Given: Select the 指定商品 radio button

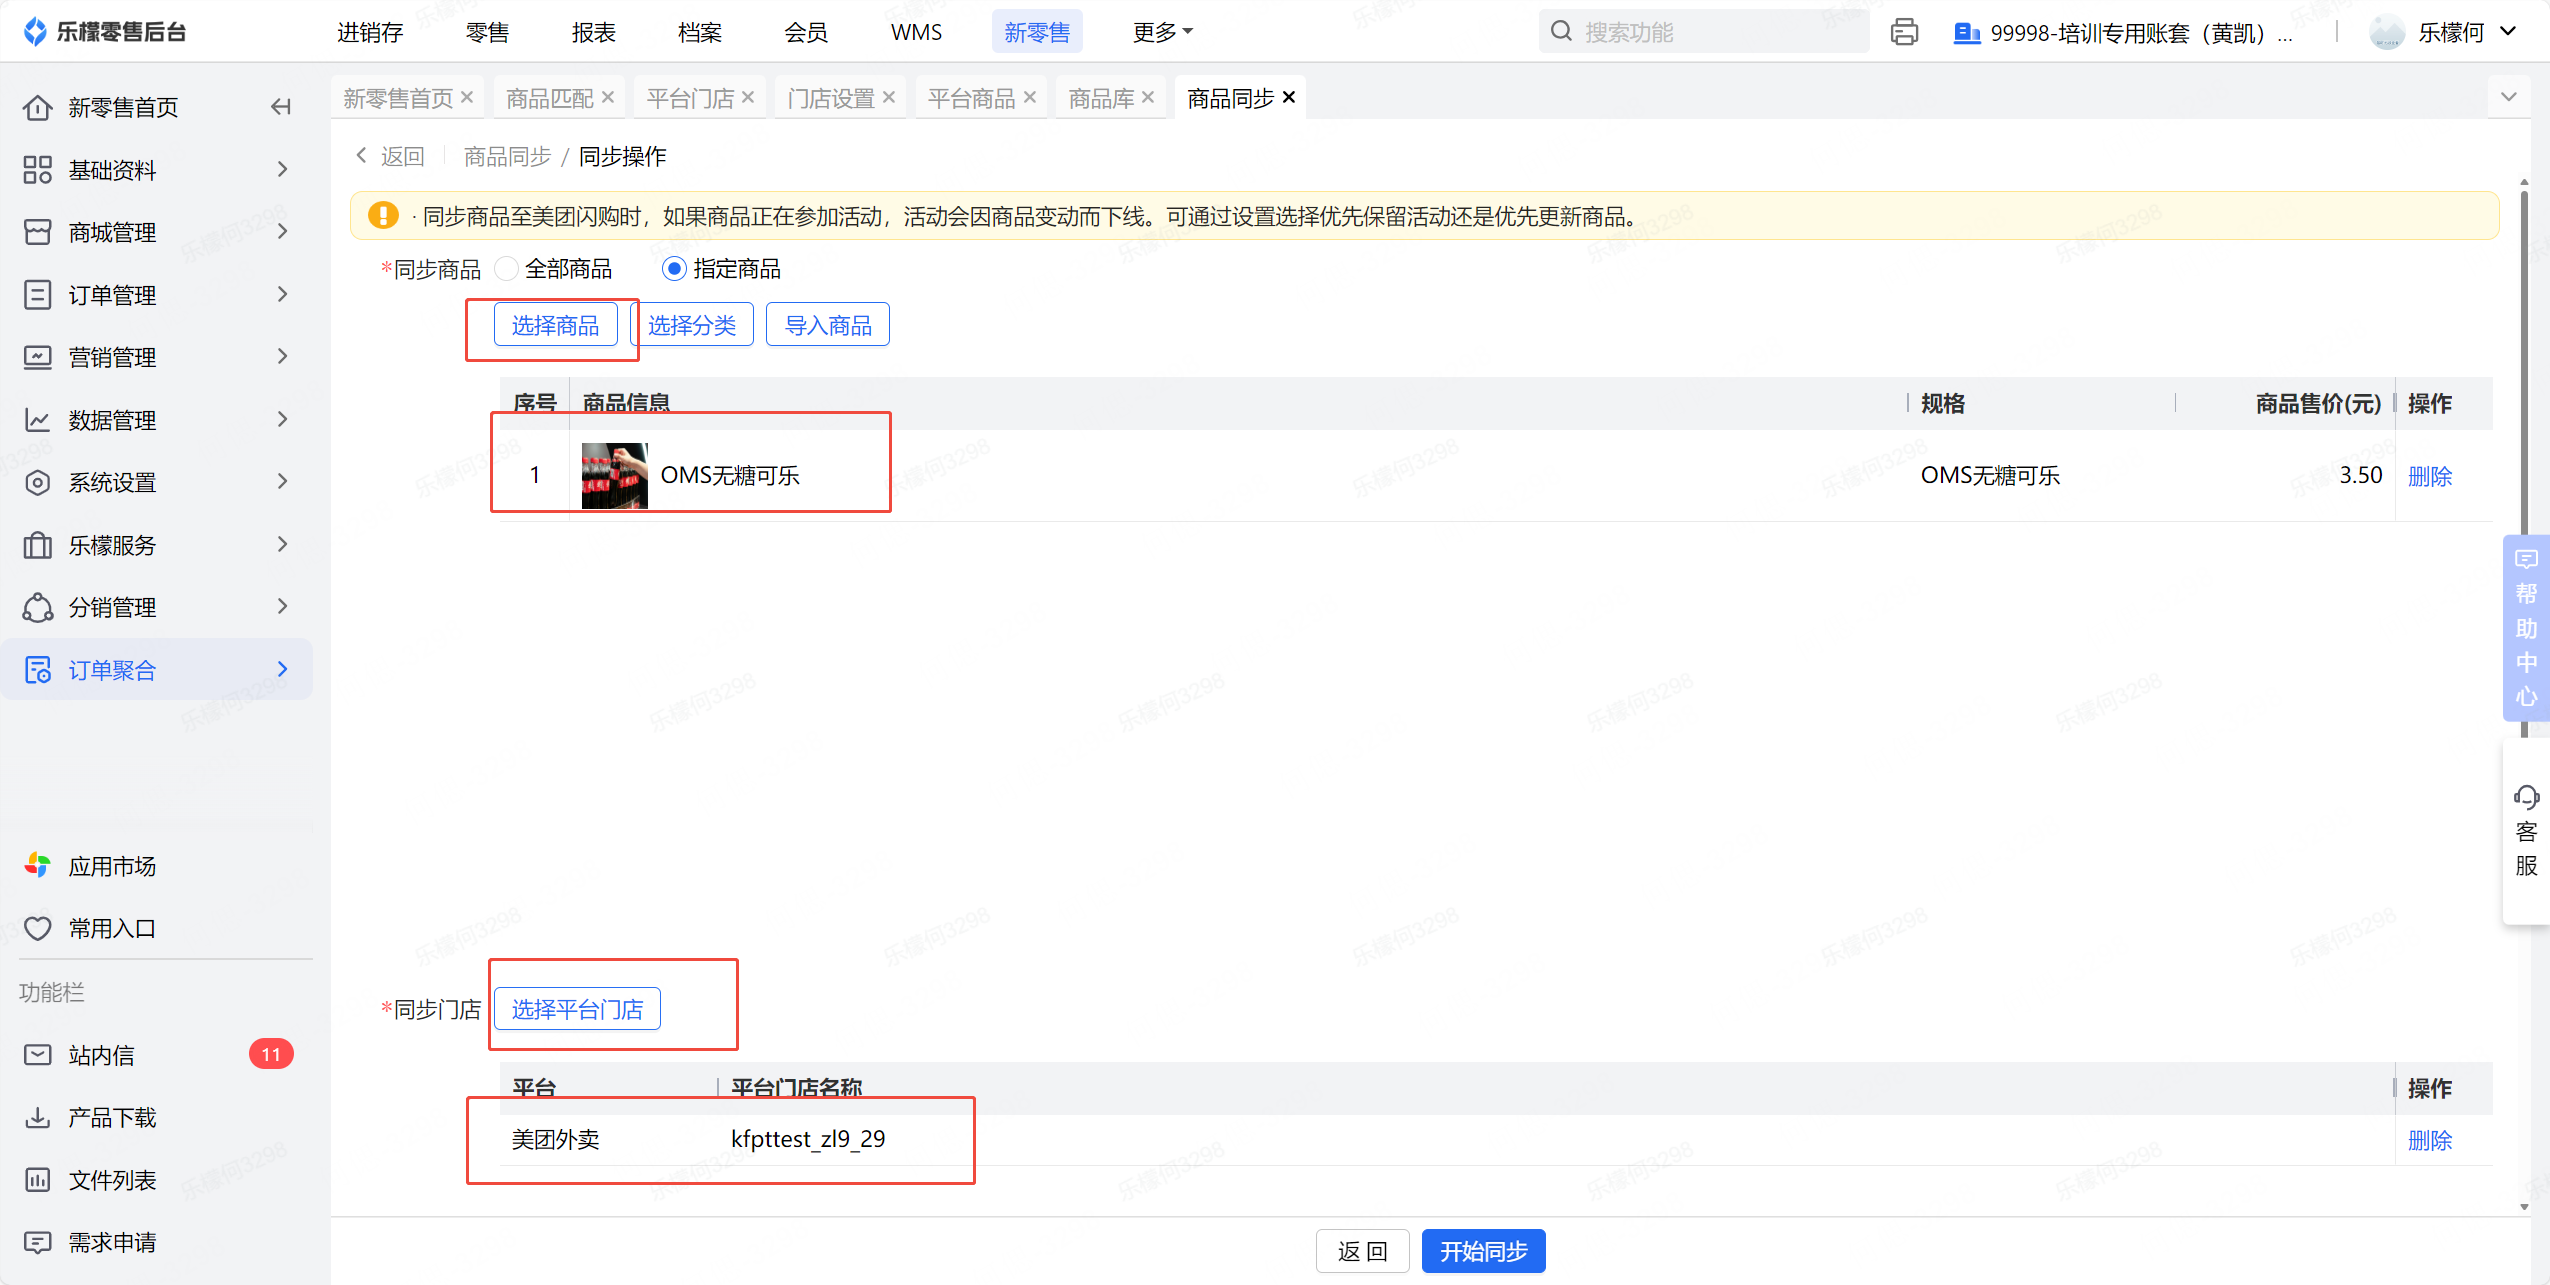Looking at the screenshot, I should pos(675,269).
